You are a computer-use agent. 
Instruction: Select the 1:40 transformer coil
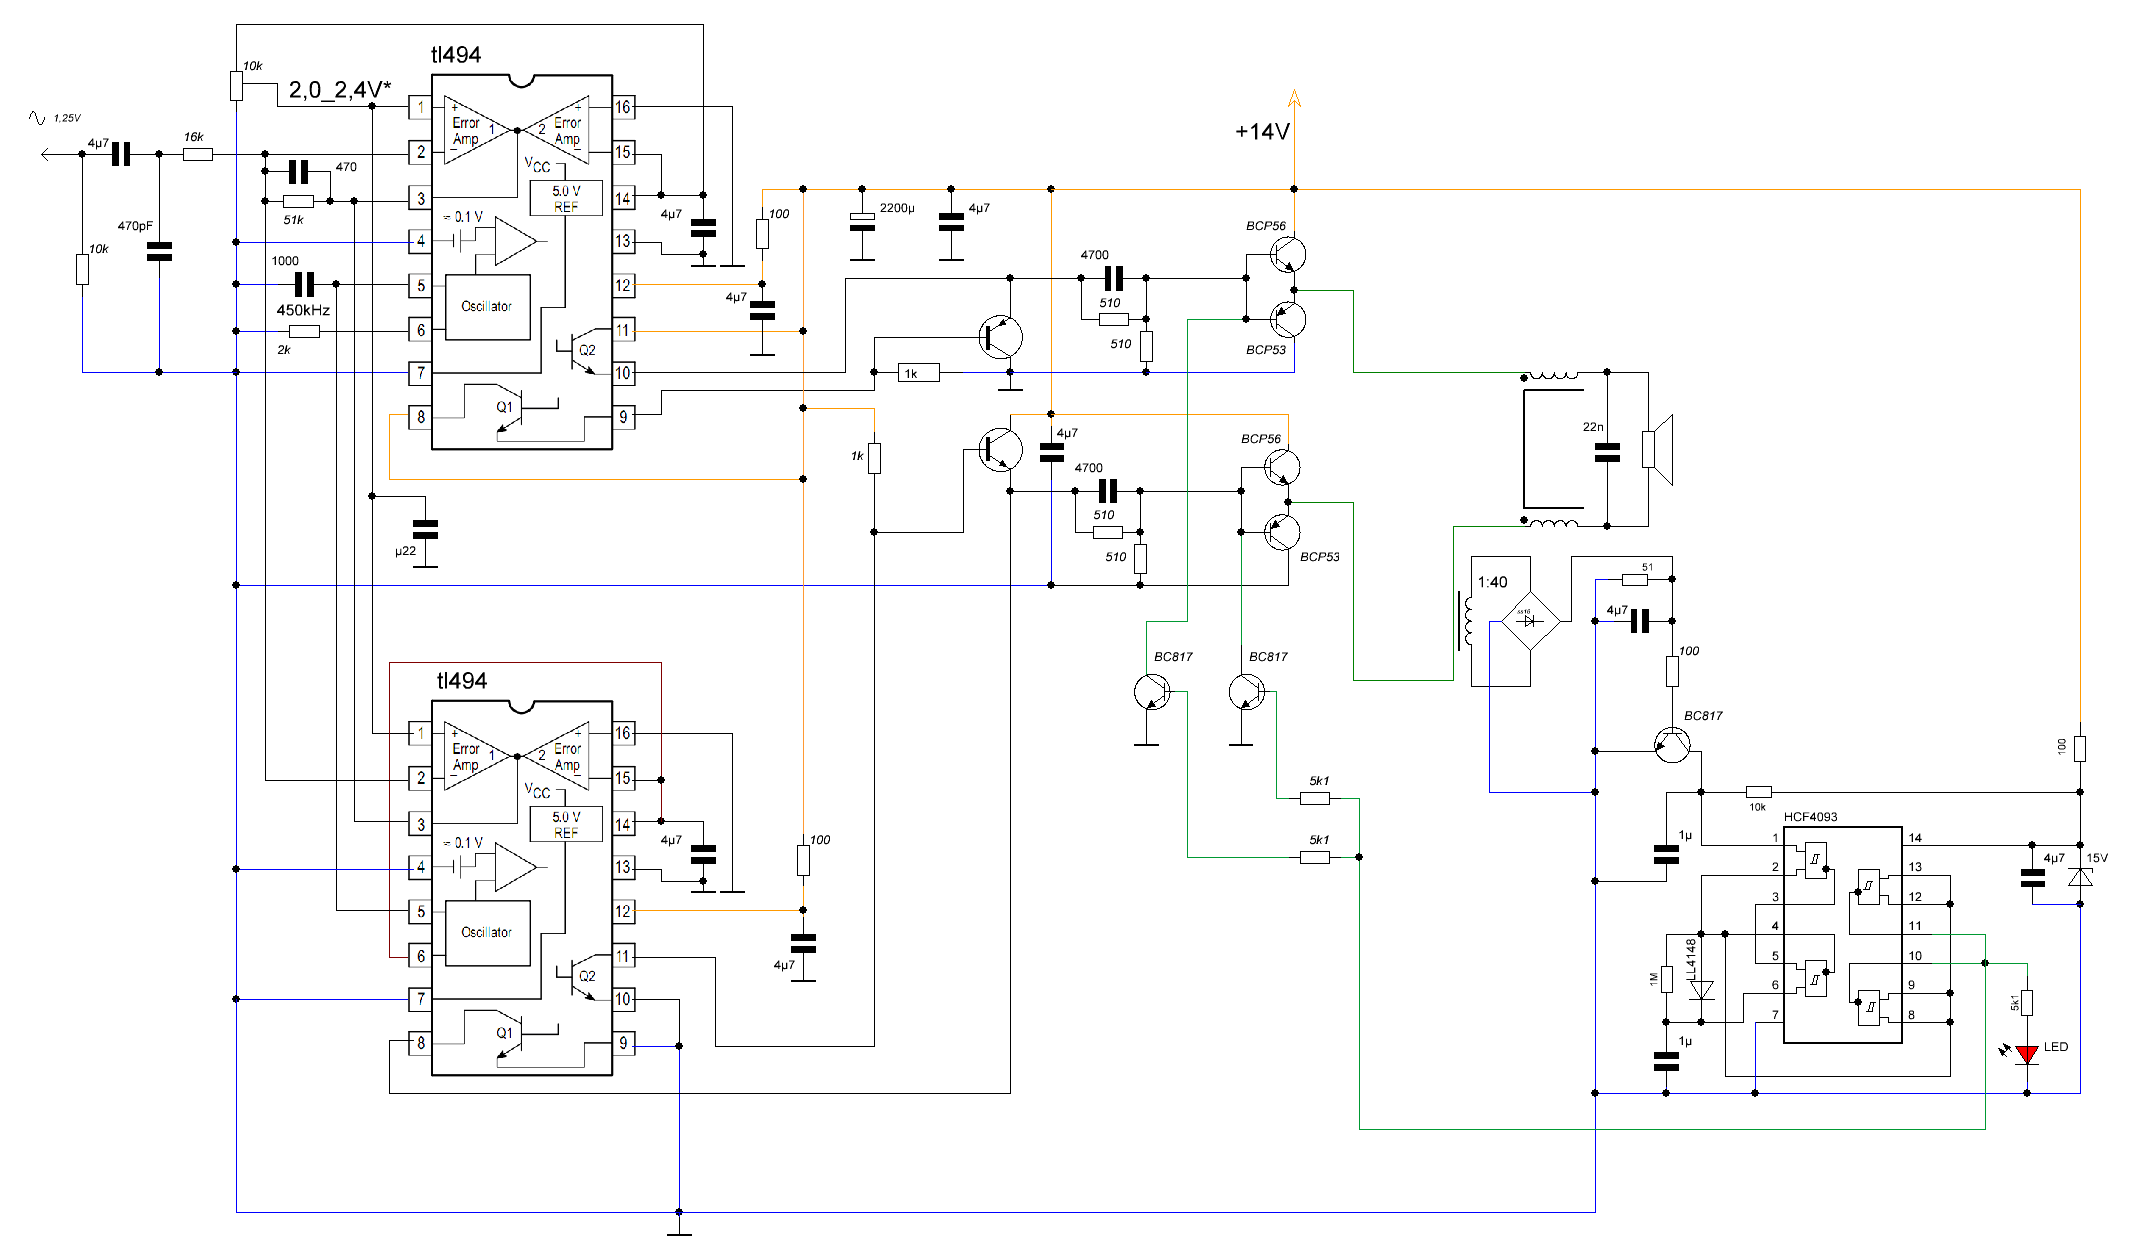point(1466,620)
